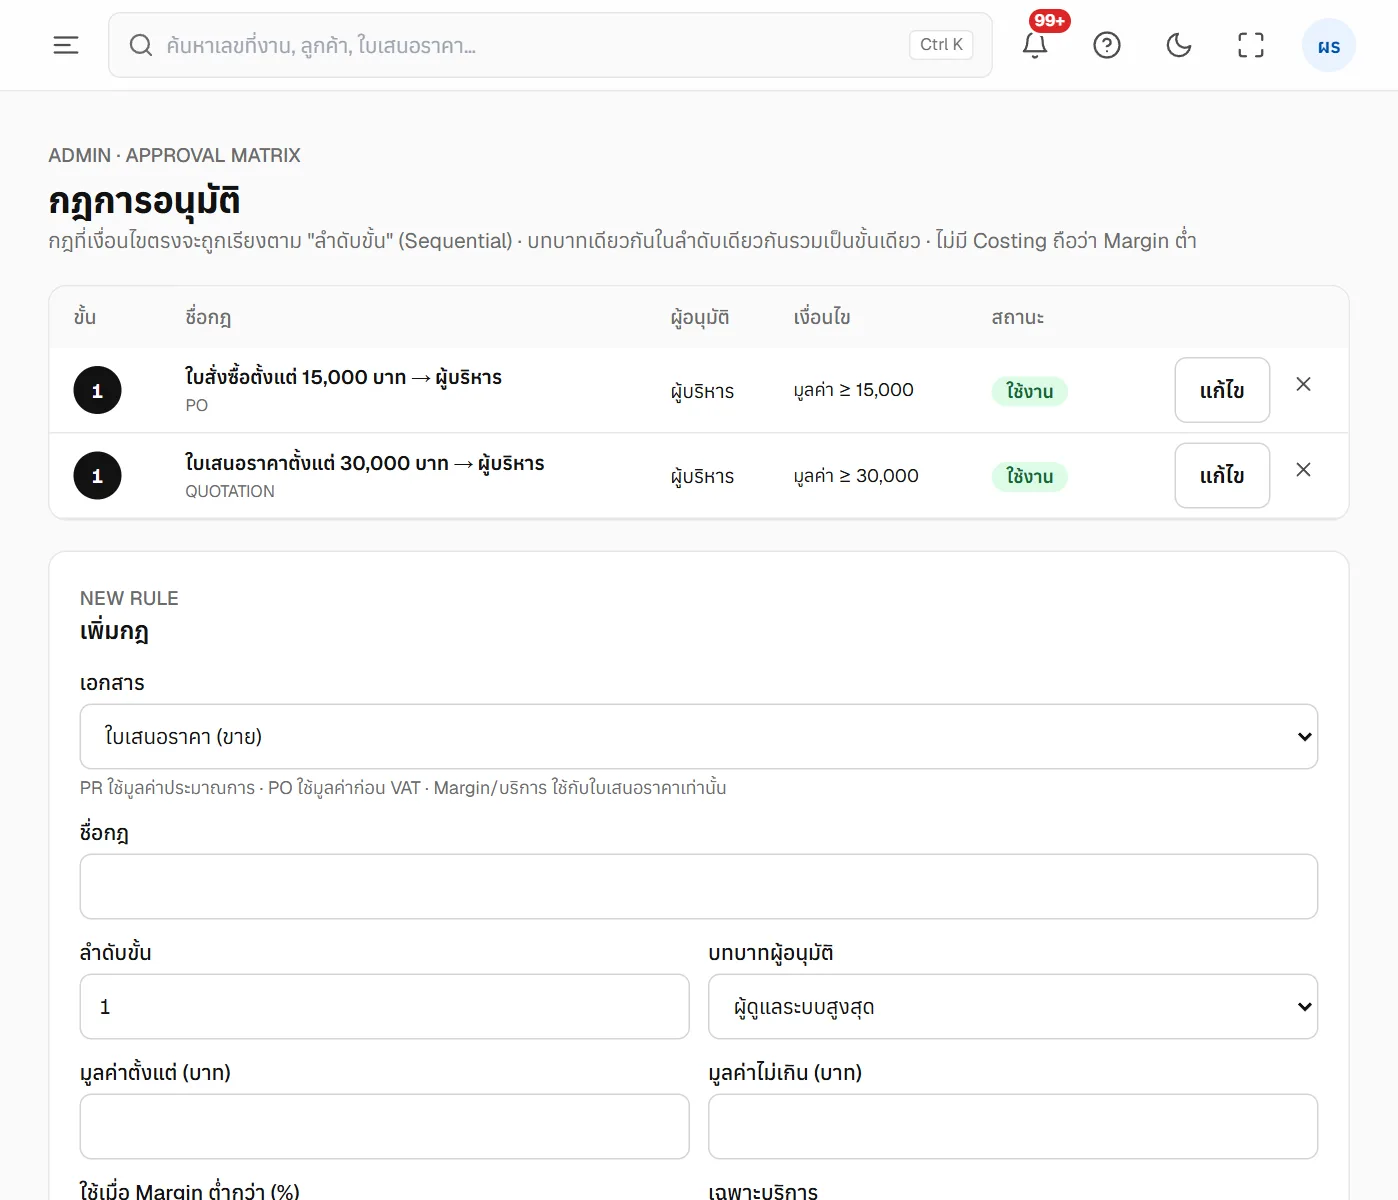Click แก้ไข for the QUOTATION rule
1398x1200 pixels.
[1222, 476]
